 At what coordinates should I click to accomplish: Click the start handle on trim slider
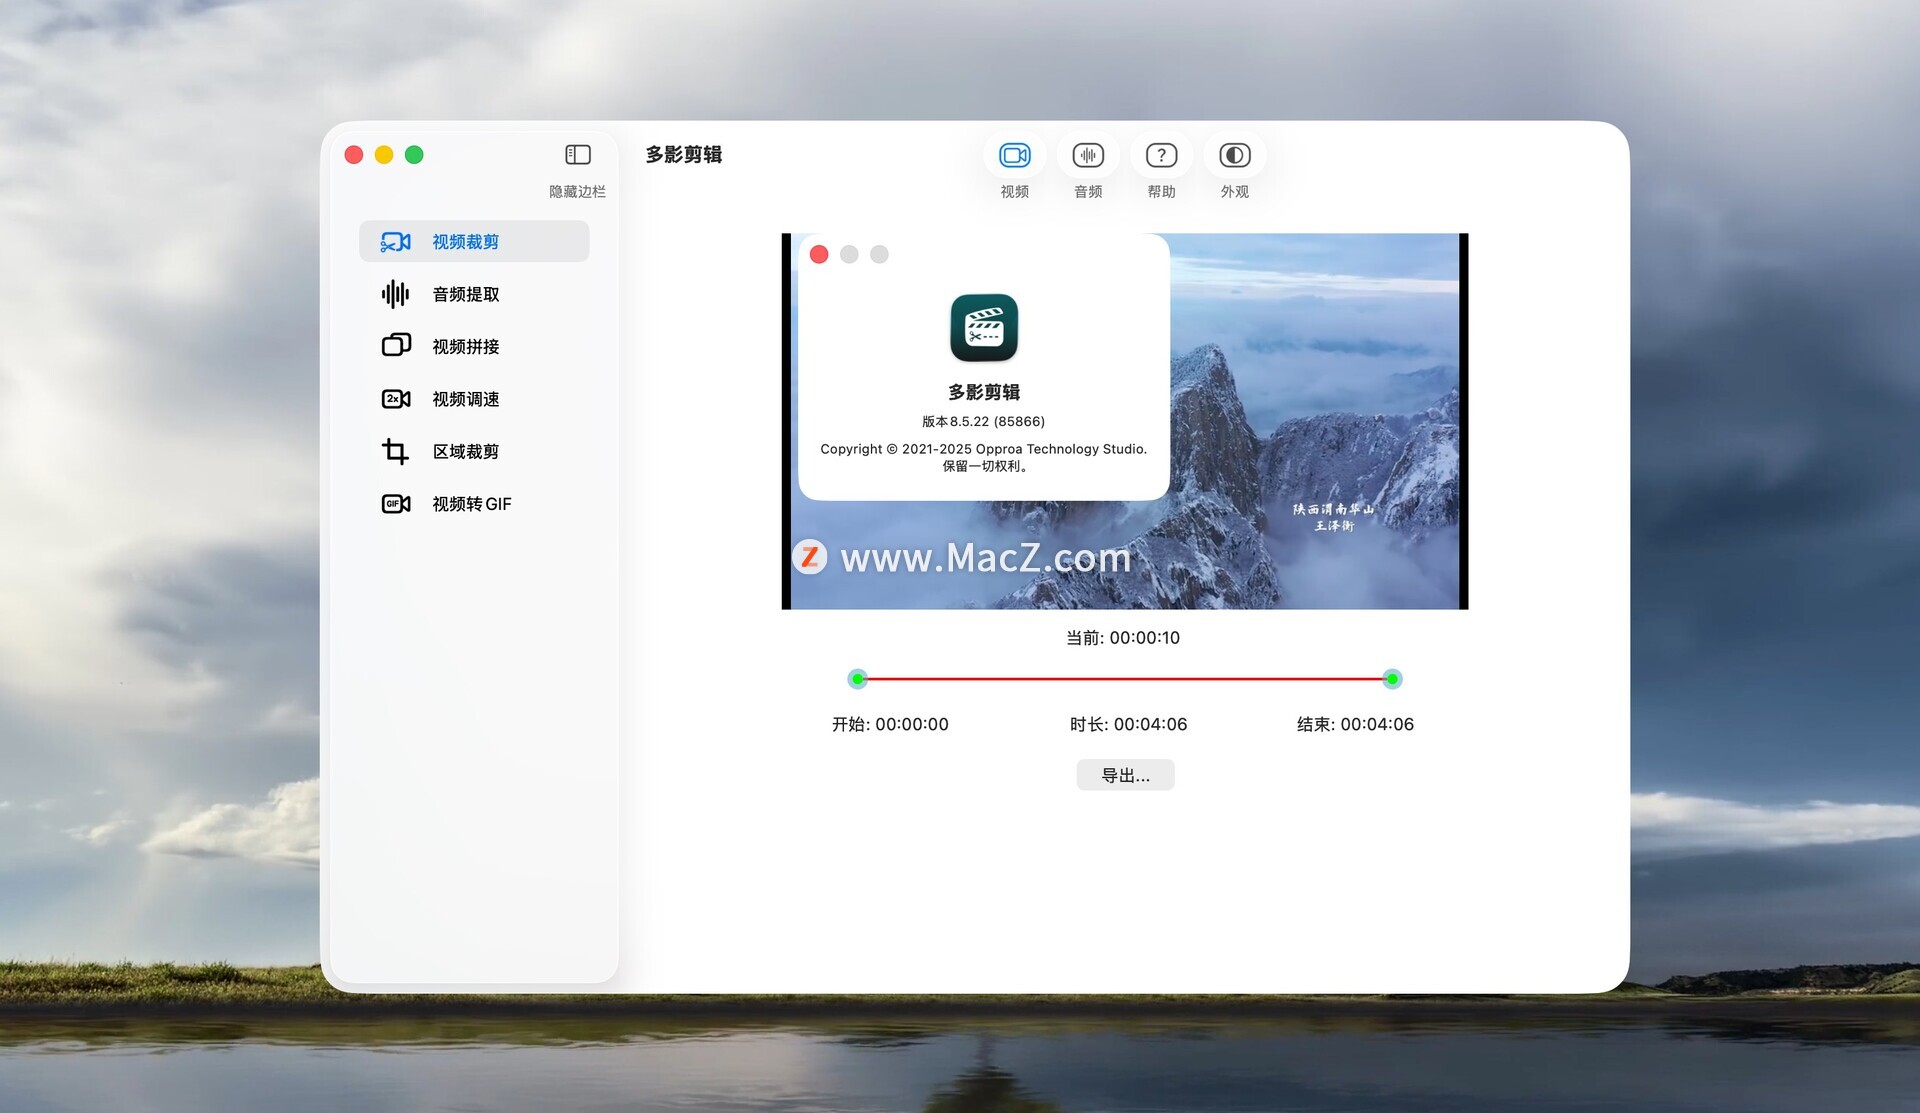tap(858, 679)
